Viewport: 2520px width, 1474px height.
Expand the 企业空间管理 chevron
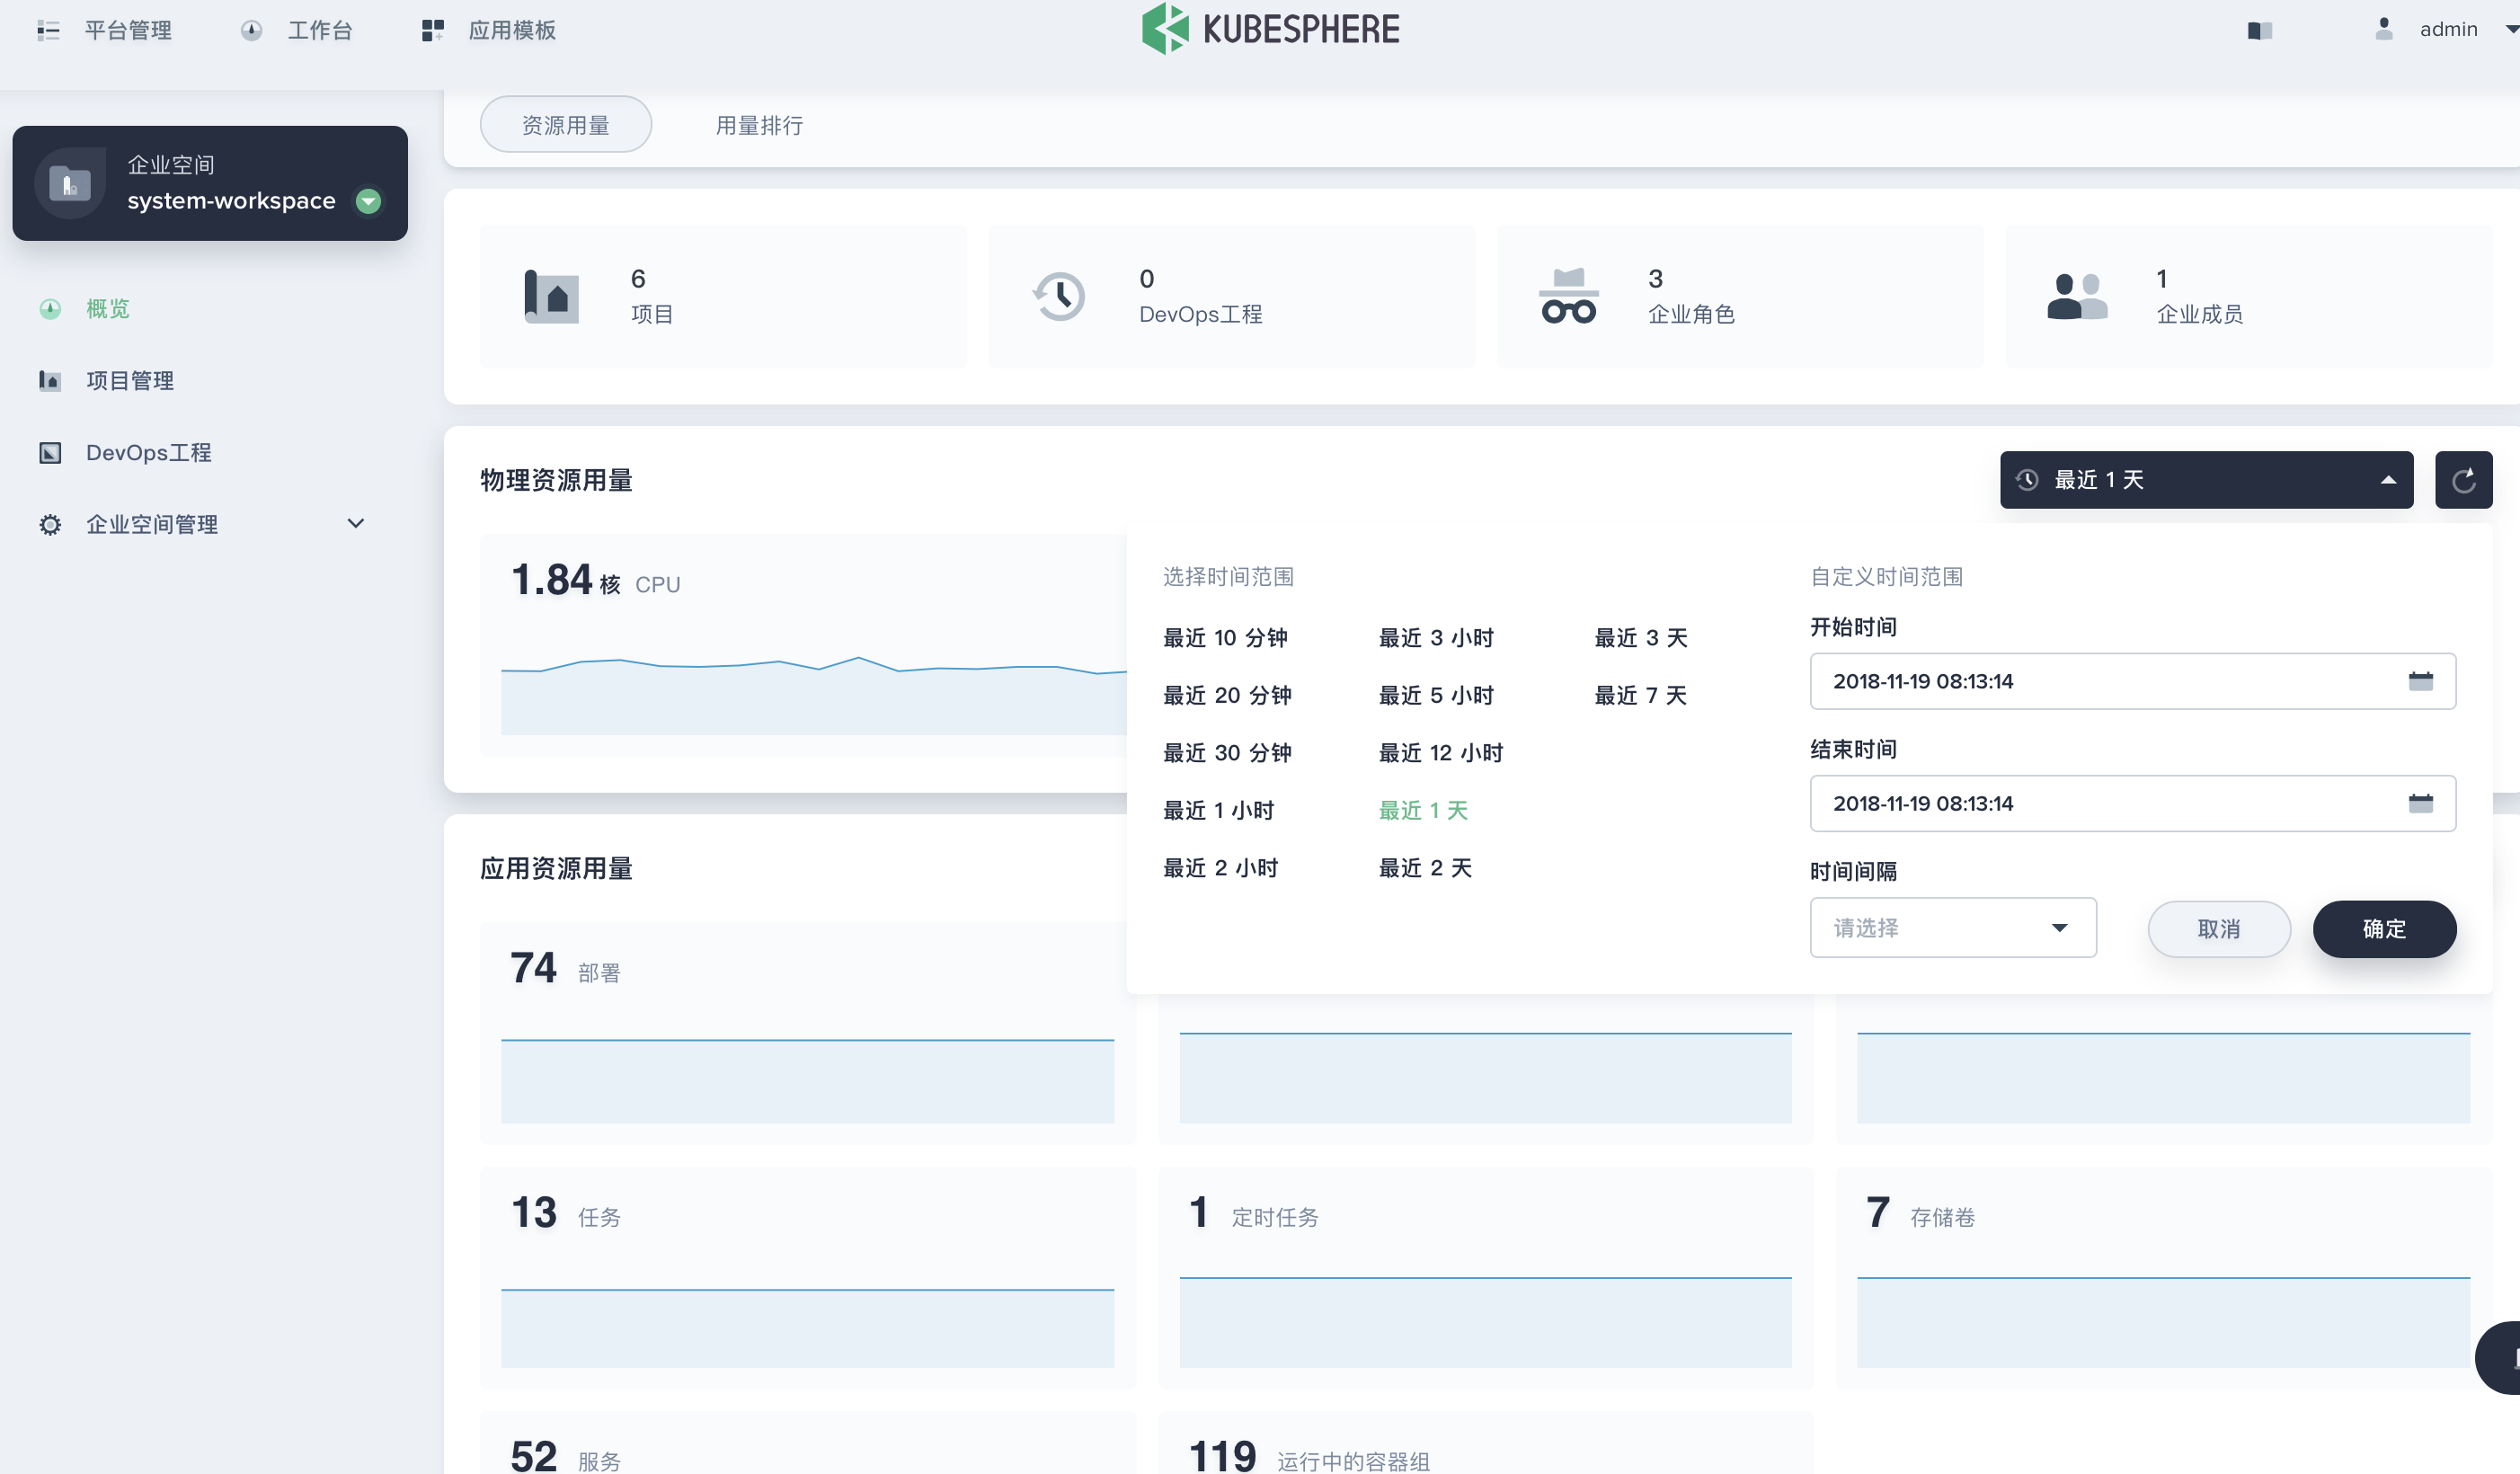355,523
